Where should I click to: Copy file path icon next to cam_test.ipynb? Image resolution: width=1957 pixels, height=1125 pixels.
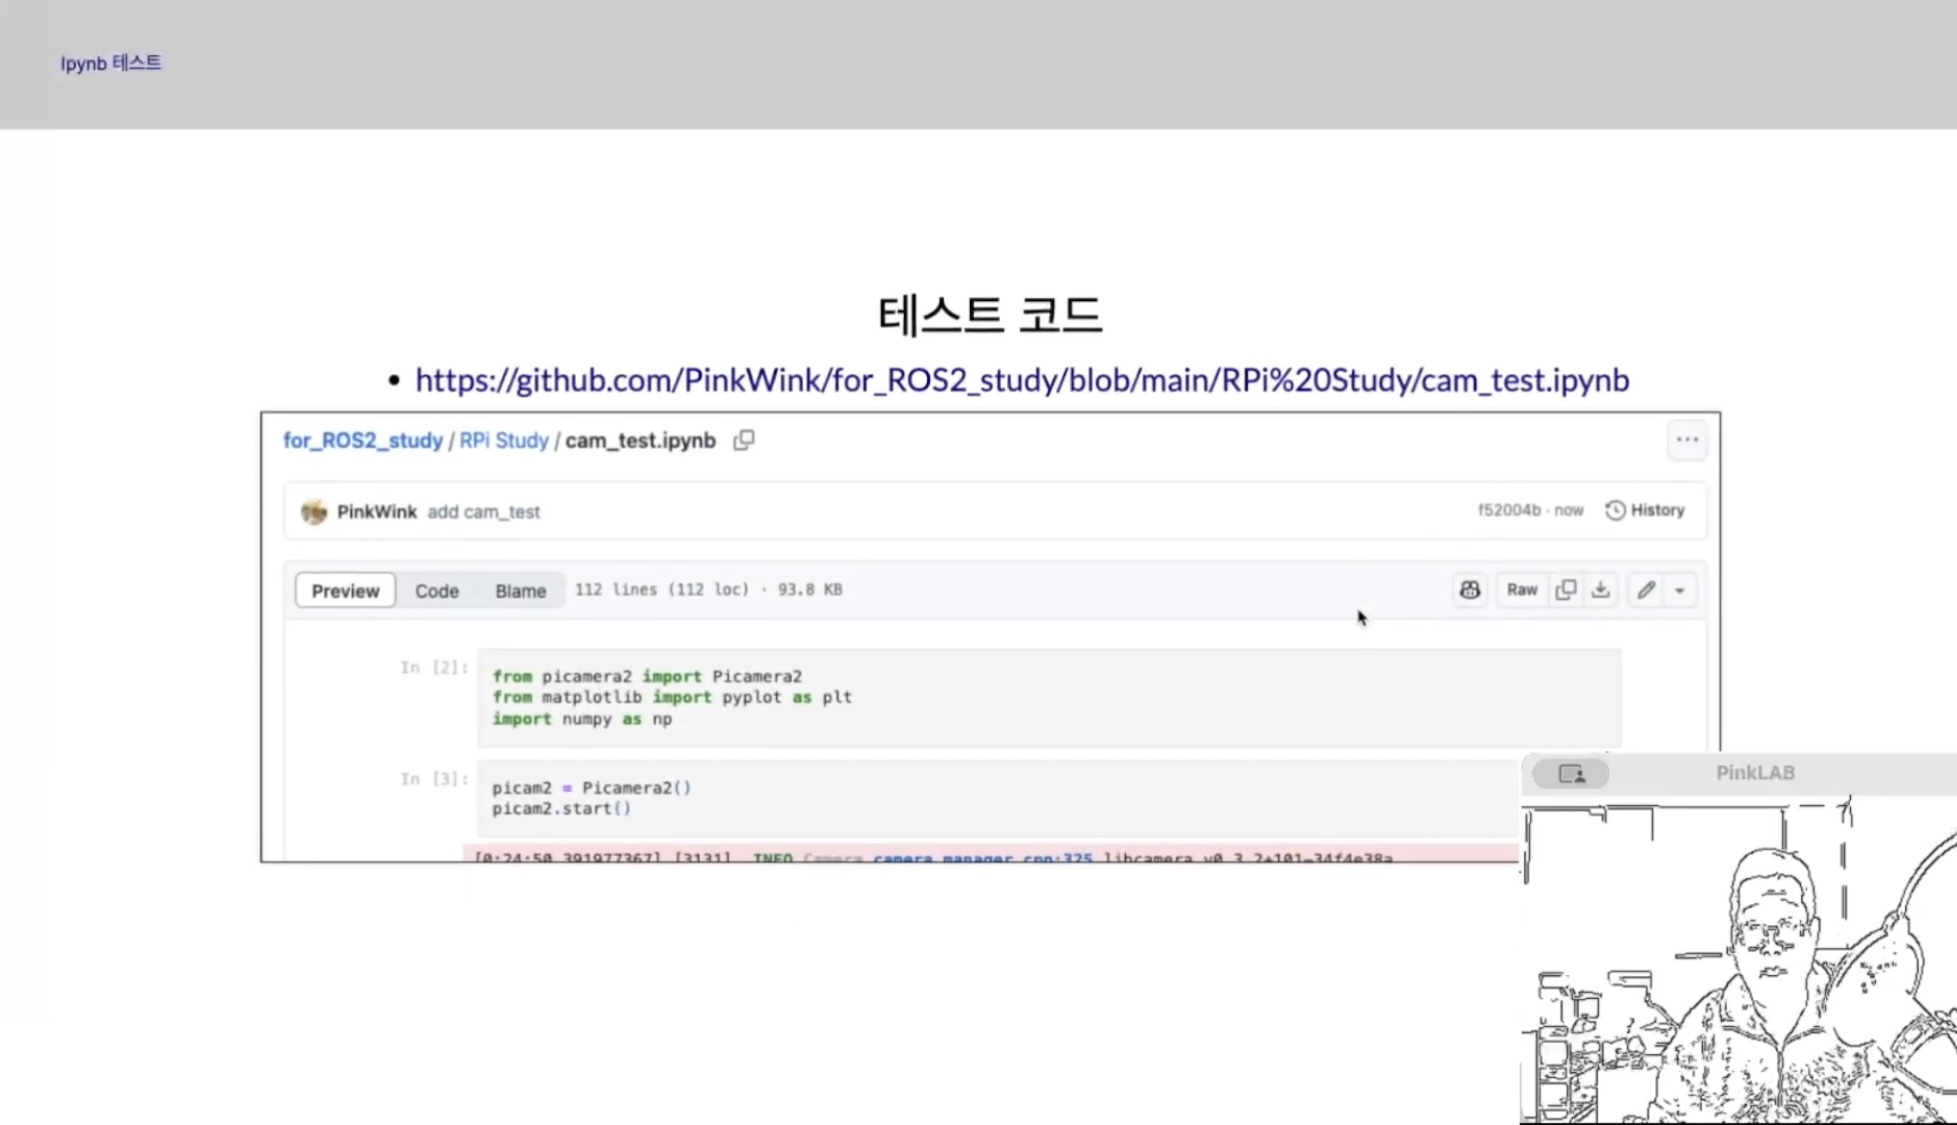743,440
